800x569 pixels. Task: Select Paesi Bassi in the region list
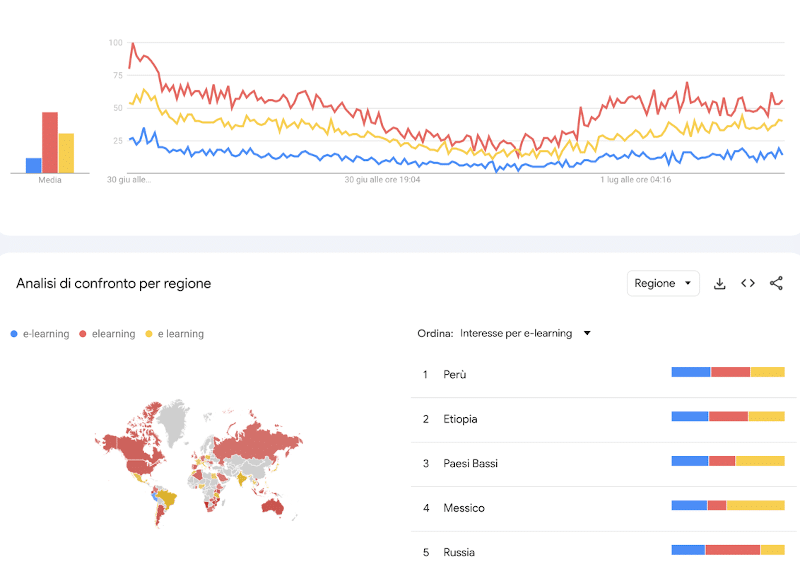(470, 463)
